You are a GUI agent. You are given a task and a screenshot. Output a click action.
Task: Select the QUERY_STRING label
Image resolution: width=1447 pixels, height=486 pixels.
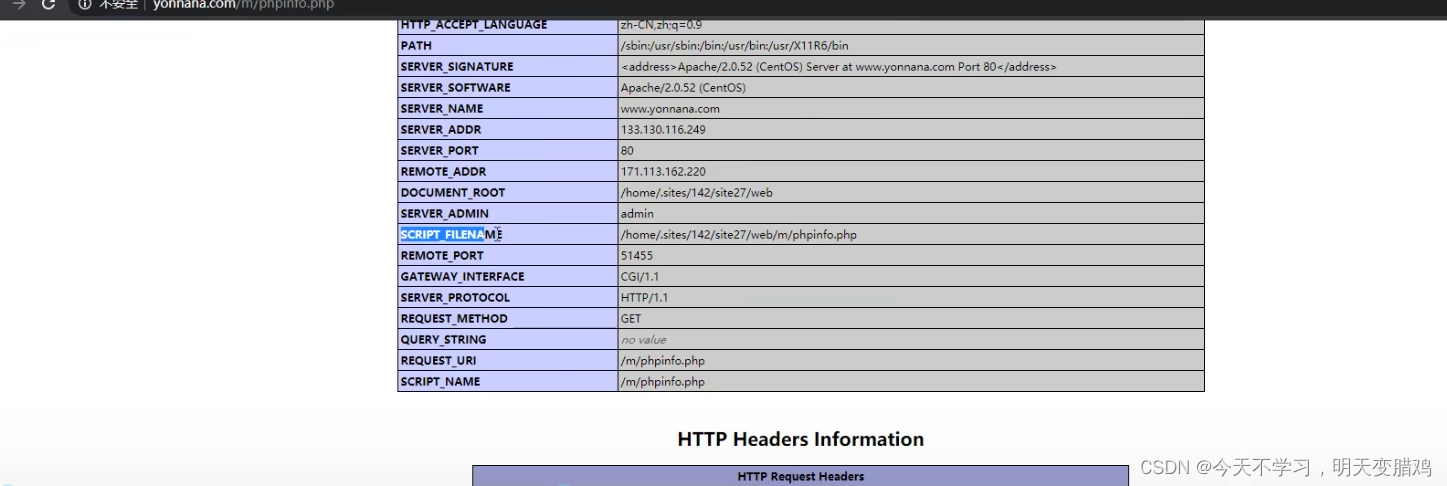pos(443,340)
